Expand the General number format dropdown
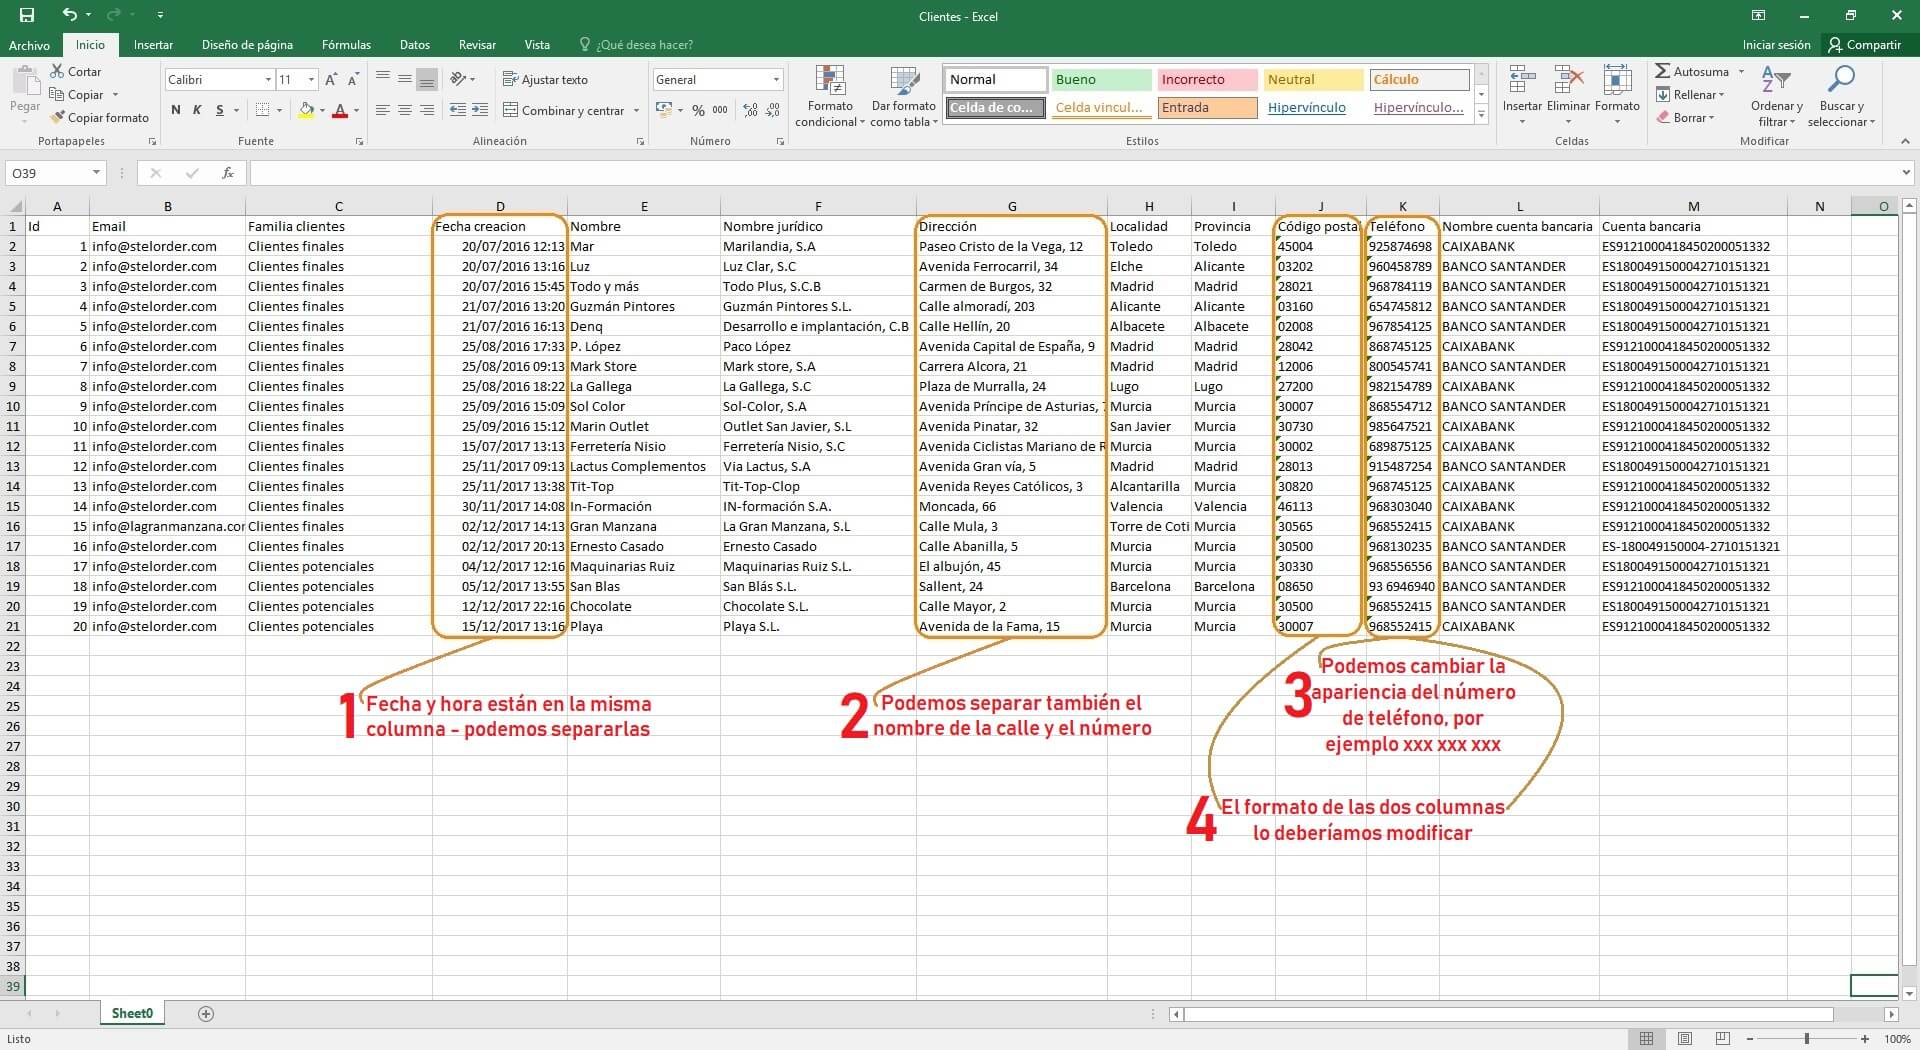The image size is (1920, 1050). point(775,79)
